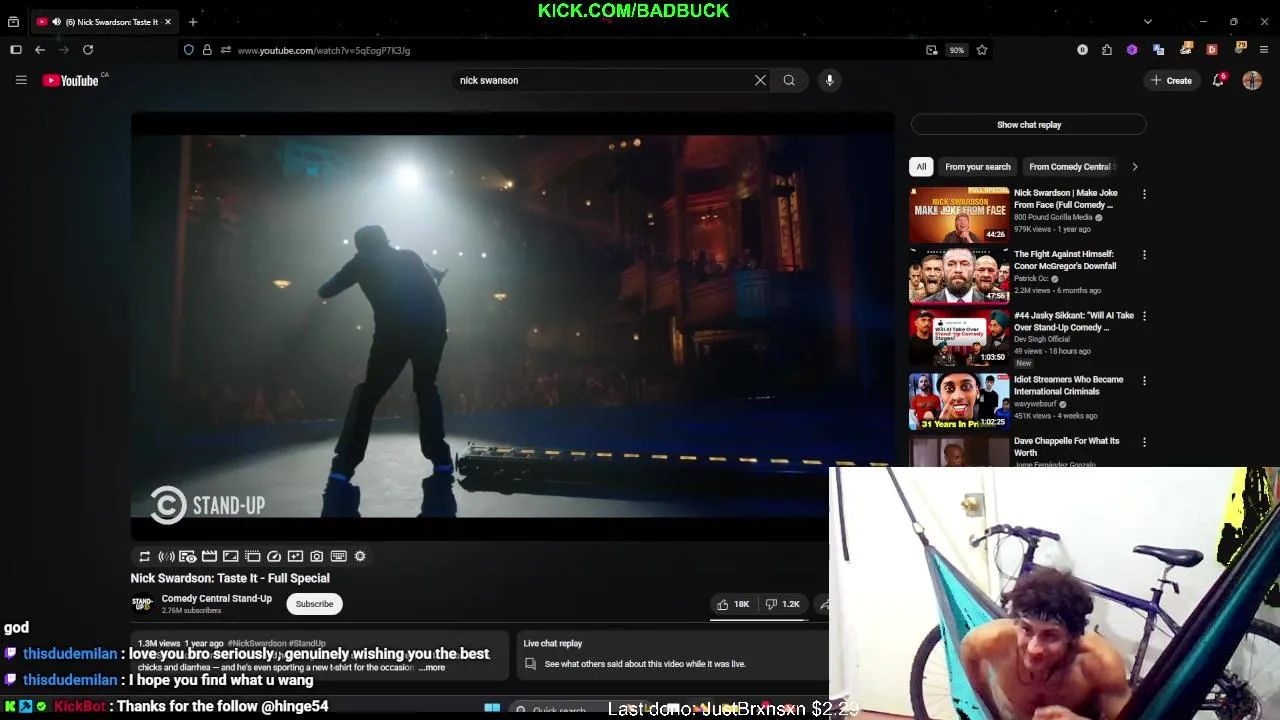Open the list all tabs chevron
This screenshot has height=720, width=1280.
[1147, 22]
